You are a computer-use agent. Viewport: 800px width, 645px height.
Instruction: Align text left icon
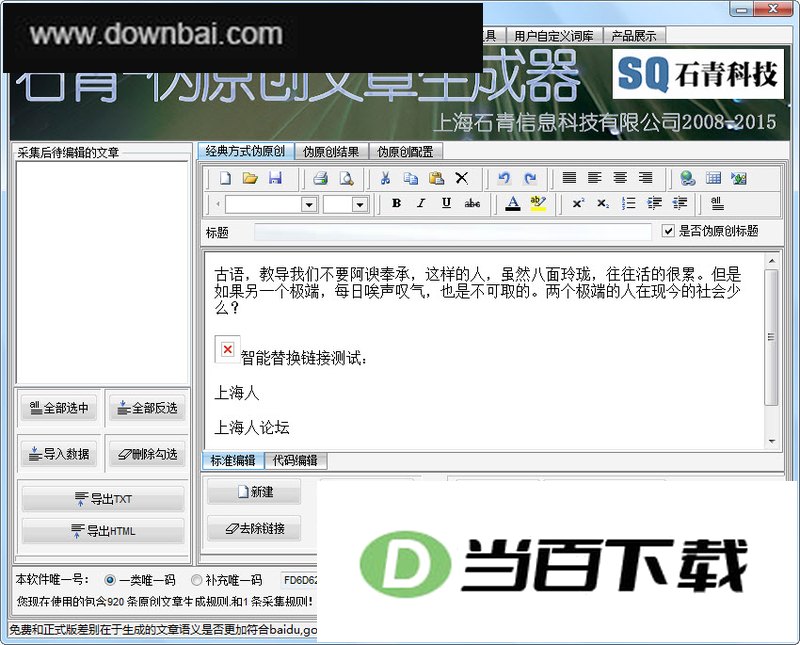[x=594, y=178]
